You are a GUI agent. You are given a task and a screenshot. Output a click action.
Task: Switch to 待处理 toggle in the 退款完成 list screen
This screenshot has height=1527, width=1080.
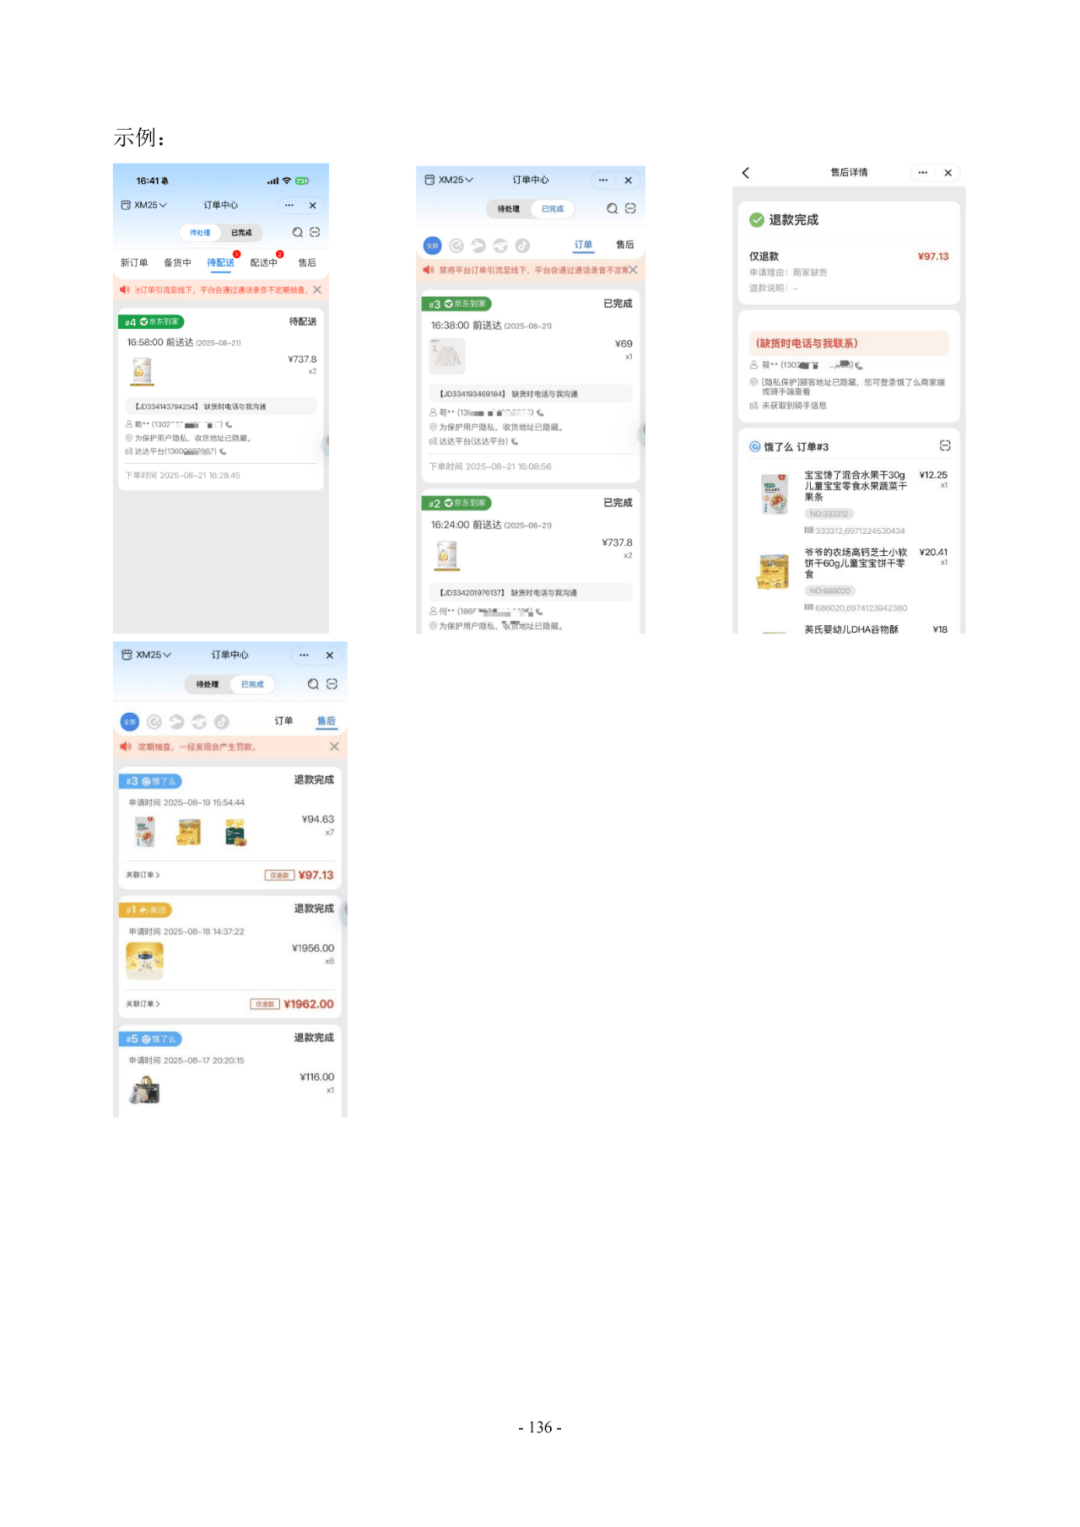tap(207, 684)
